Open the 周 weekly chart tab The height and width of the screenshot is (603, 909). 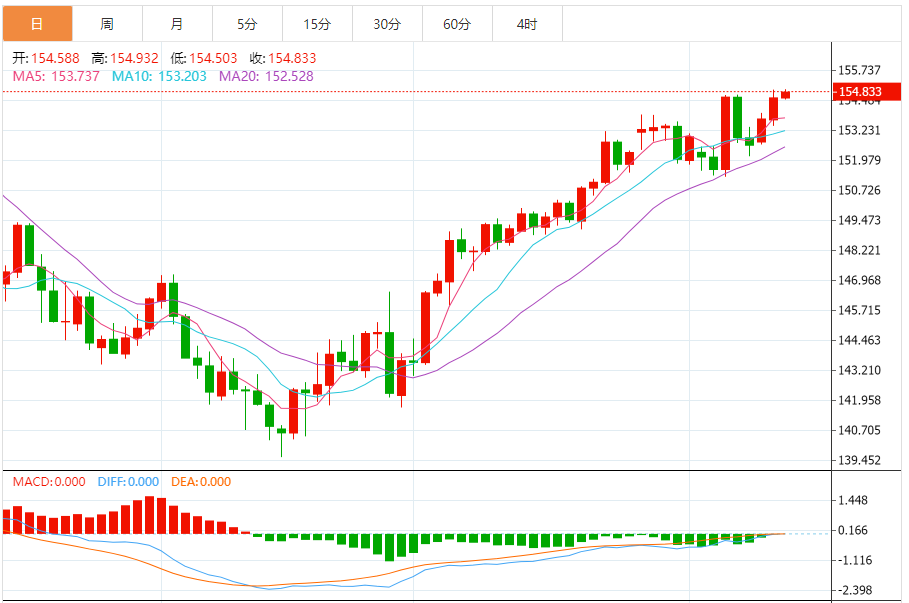[107, 23]
